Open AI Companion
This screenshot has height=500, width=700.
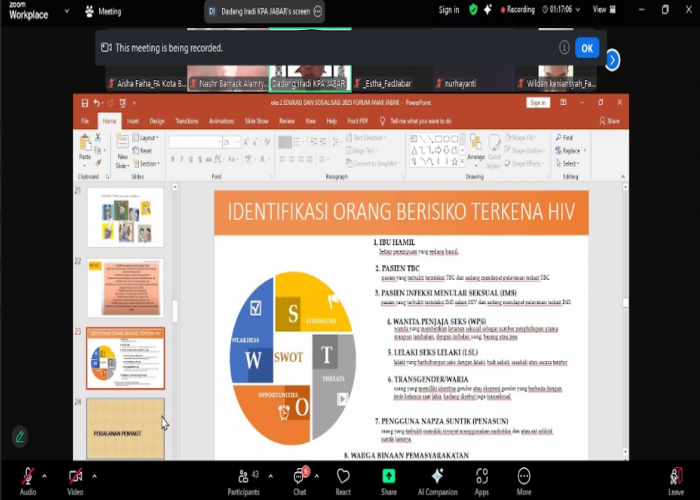(x=436, y=478)
